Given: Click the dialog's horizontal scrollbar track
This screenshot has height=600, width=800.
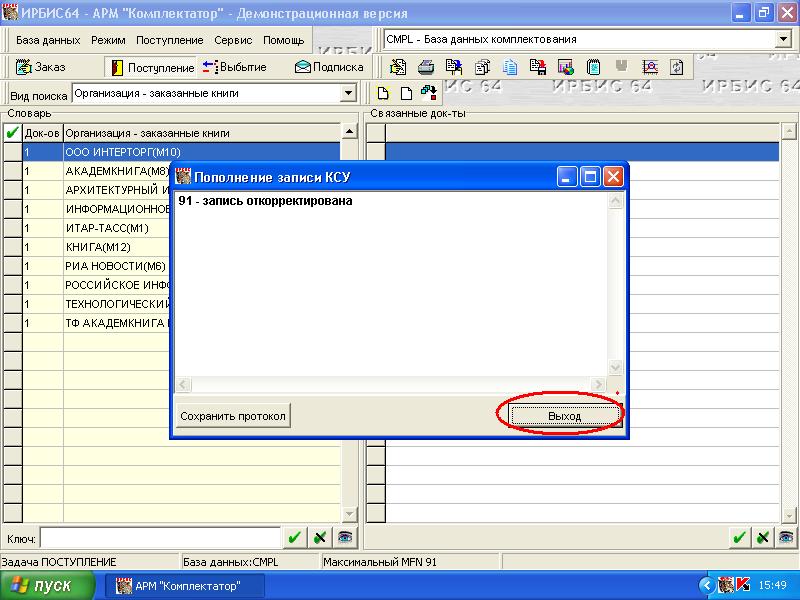Looking at the screenshot, I should pyautogui.click(x=391, y=384).
